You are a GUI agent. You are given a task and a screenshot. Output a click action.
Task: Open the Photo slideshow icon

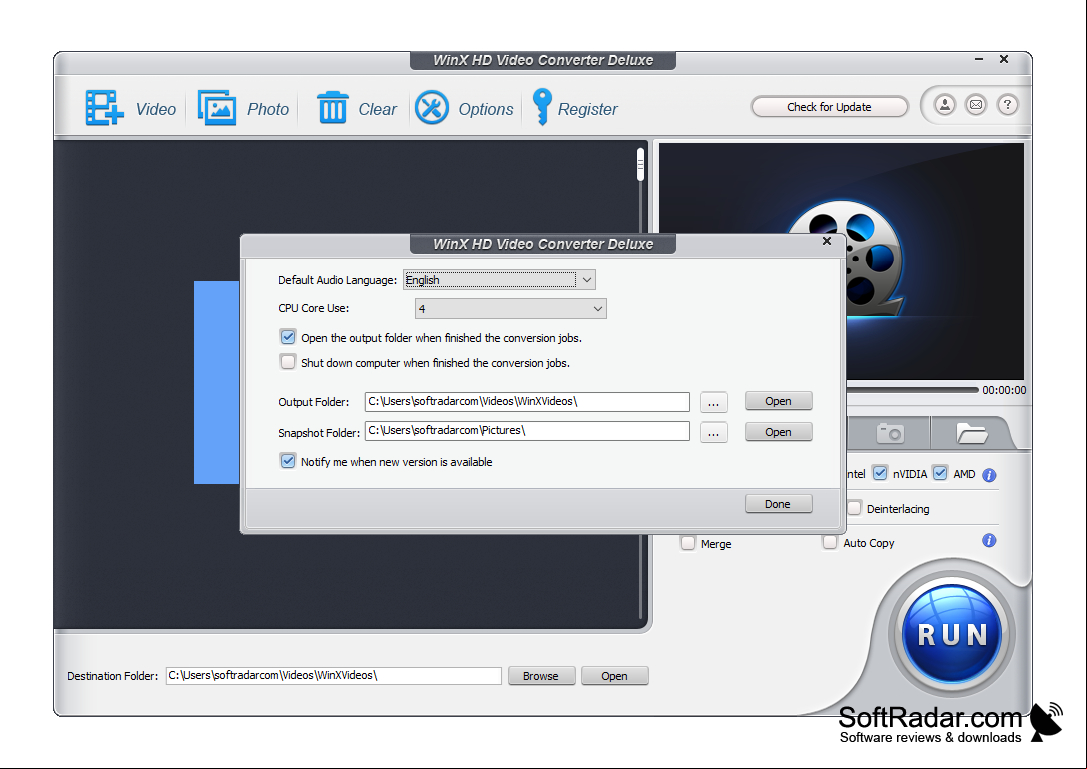click(217, 107)
